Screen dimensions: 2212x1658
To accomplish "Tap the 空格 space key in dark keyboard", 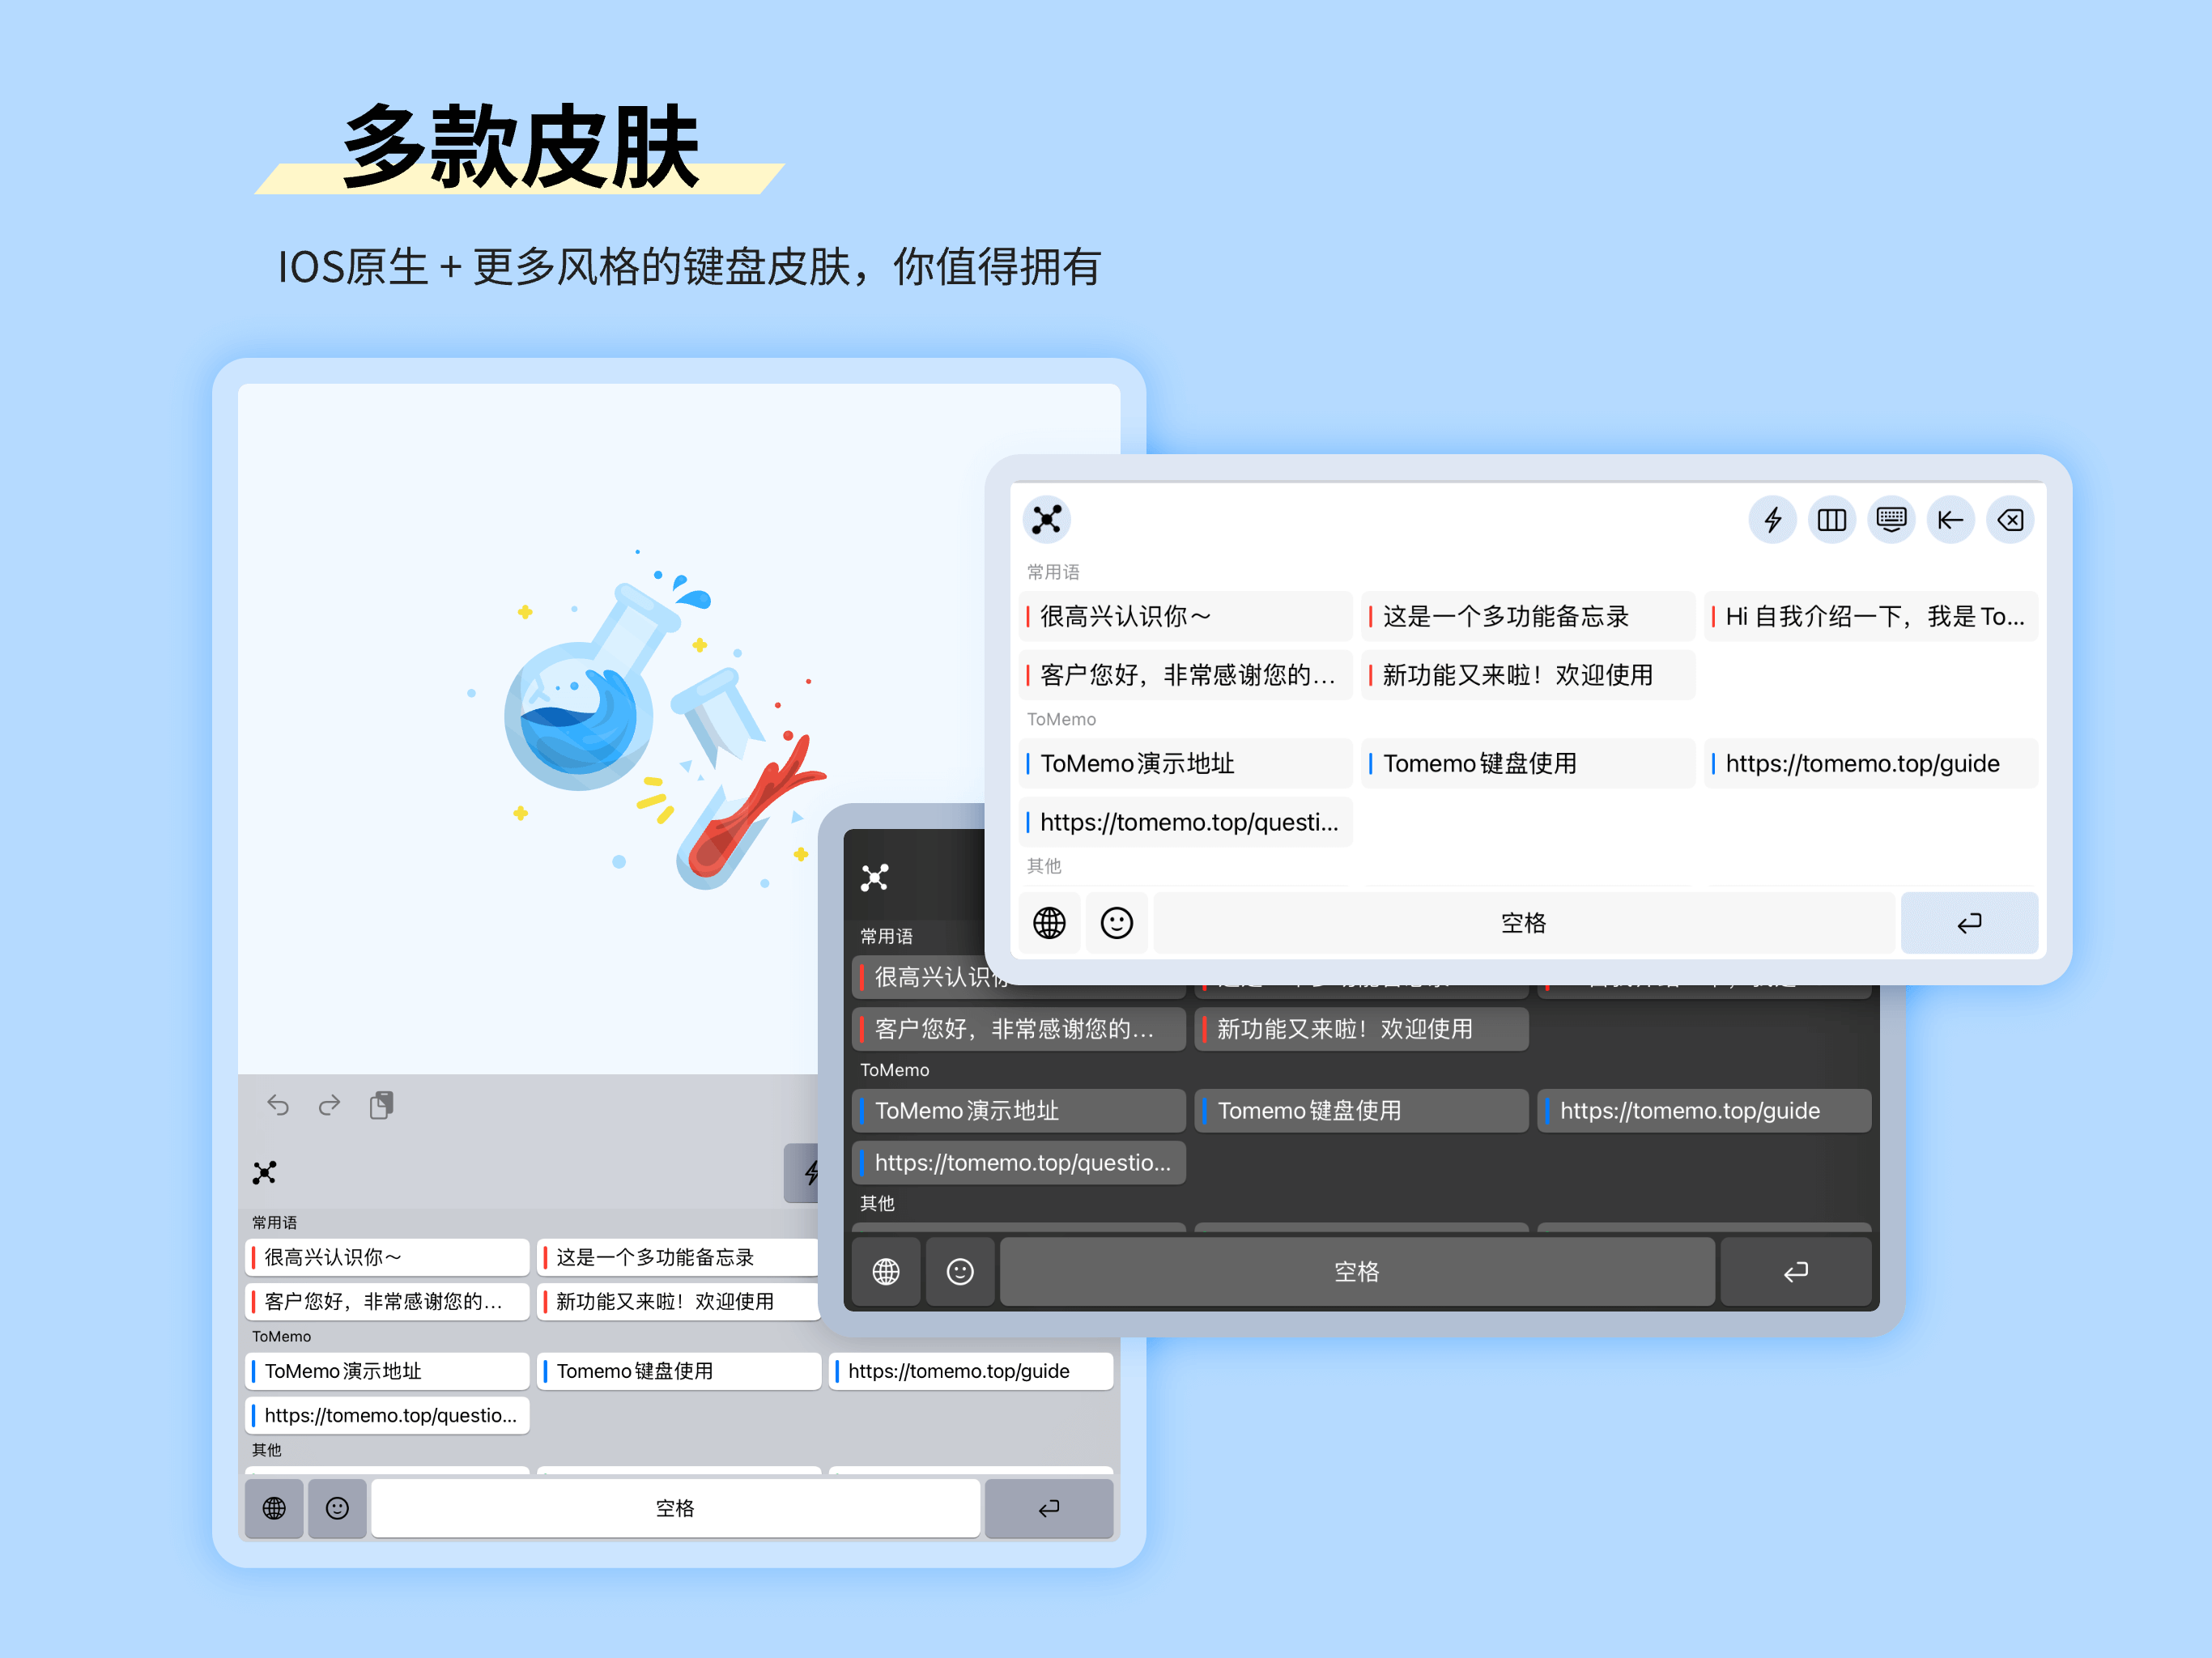I will click(1357, 1271).
